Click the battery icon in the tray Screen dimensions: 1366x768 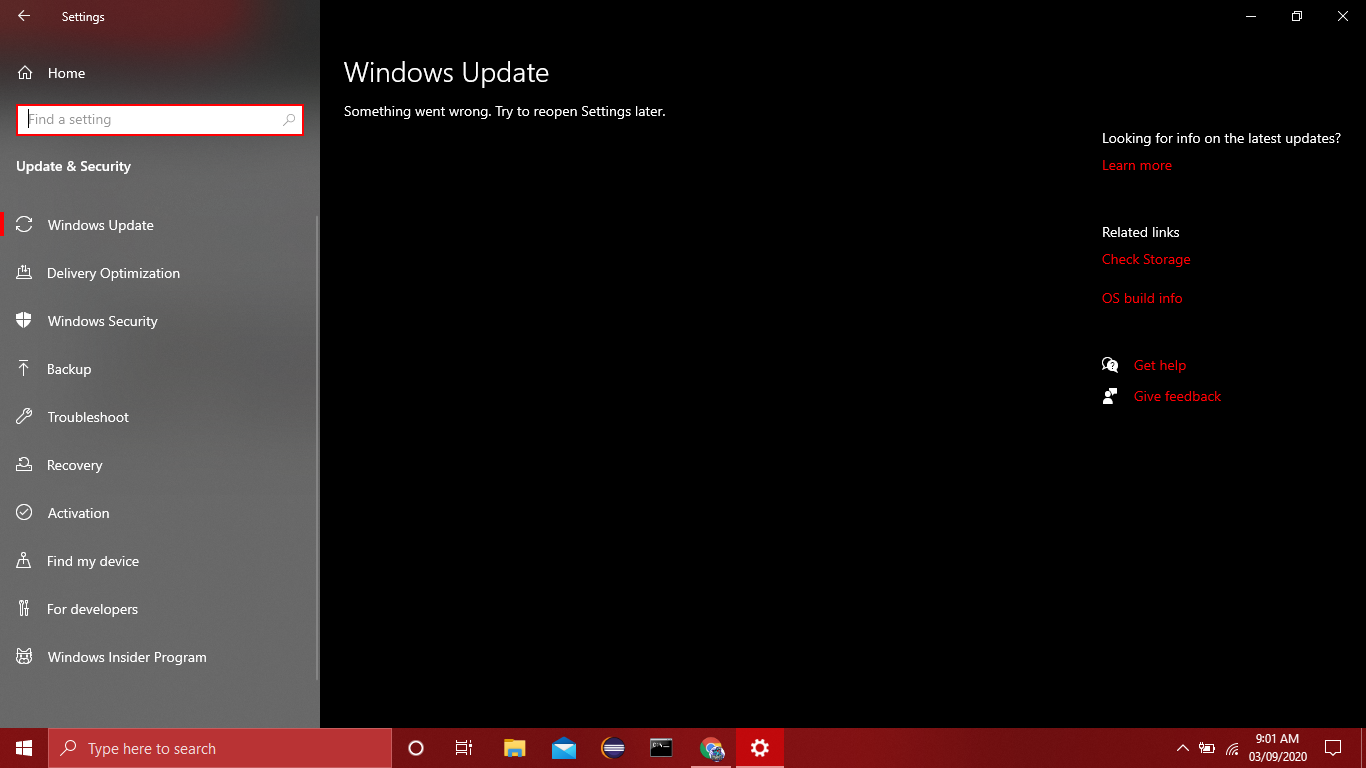[1207, 748]
